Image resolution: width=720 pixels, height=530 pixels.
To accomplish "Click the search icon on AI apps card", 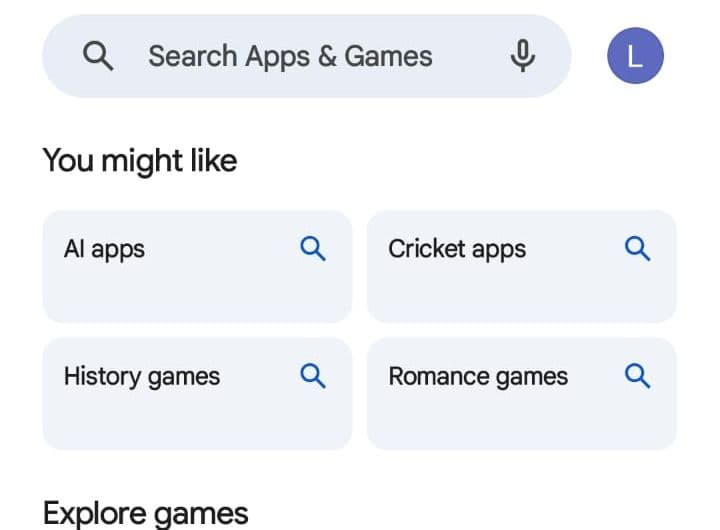I will (313, 249).
